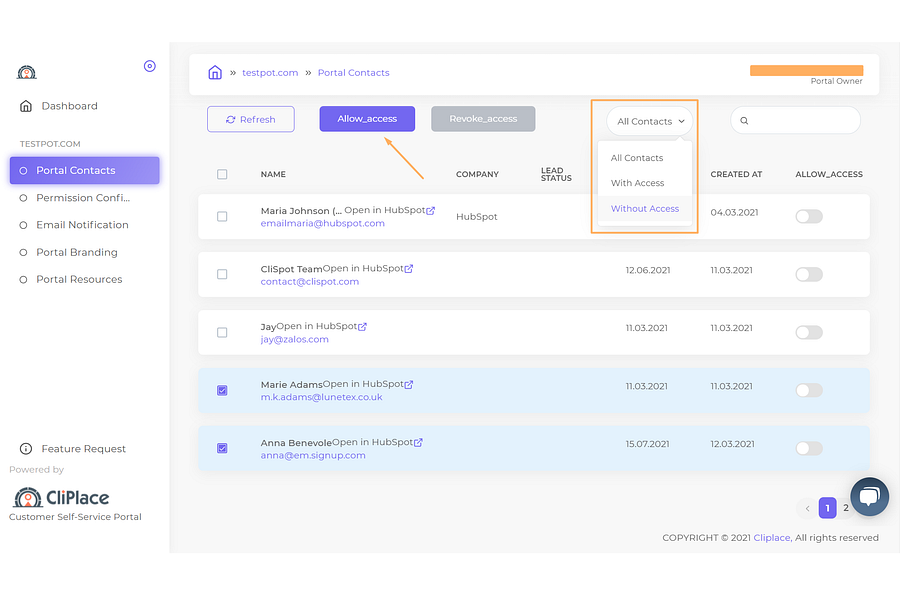Click the Dashboard house icon
This screenshot has height=600, width=900.
click(26, 106)
